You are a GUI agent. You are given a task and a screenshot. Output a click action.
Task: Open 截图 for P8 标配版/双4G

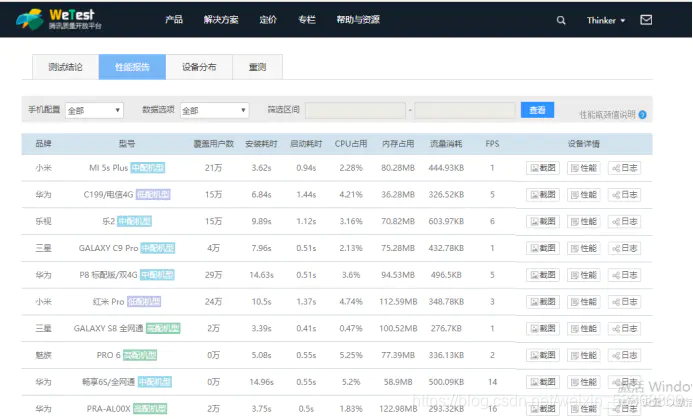tap(543, 275)
